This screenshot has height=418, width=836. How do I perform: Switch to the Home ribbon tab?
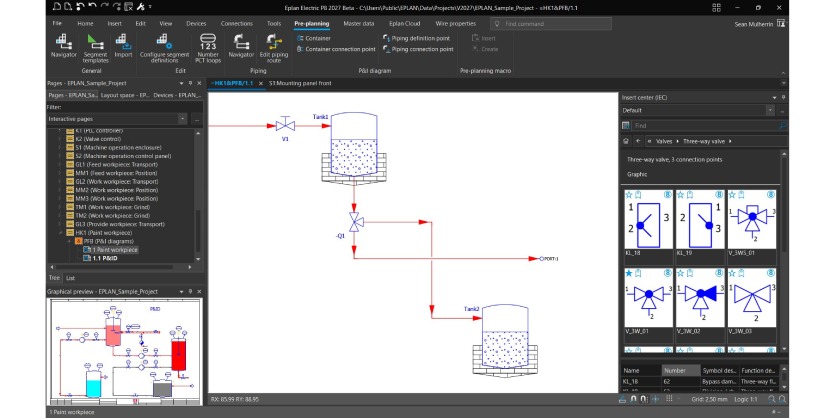85,23
